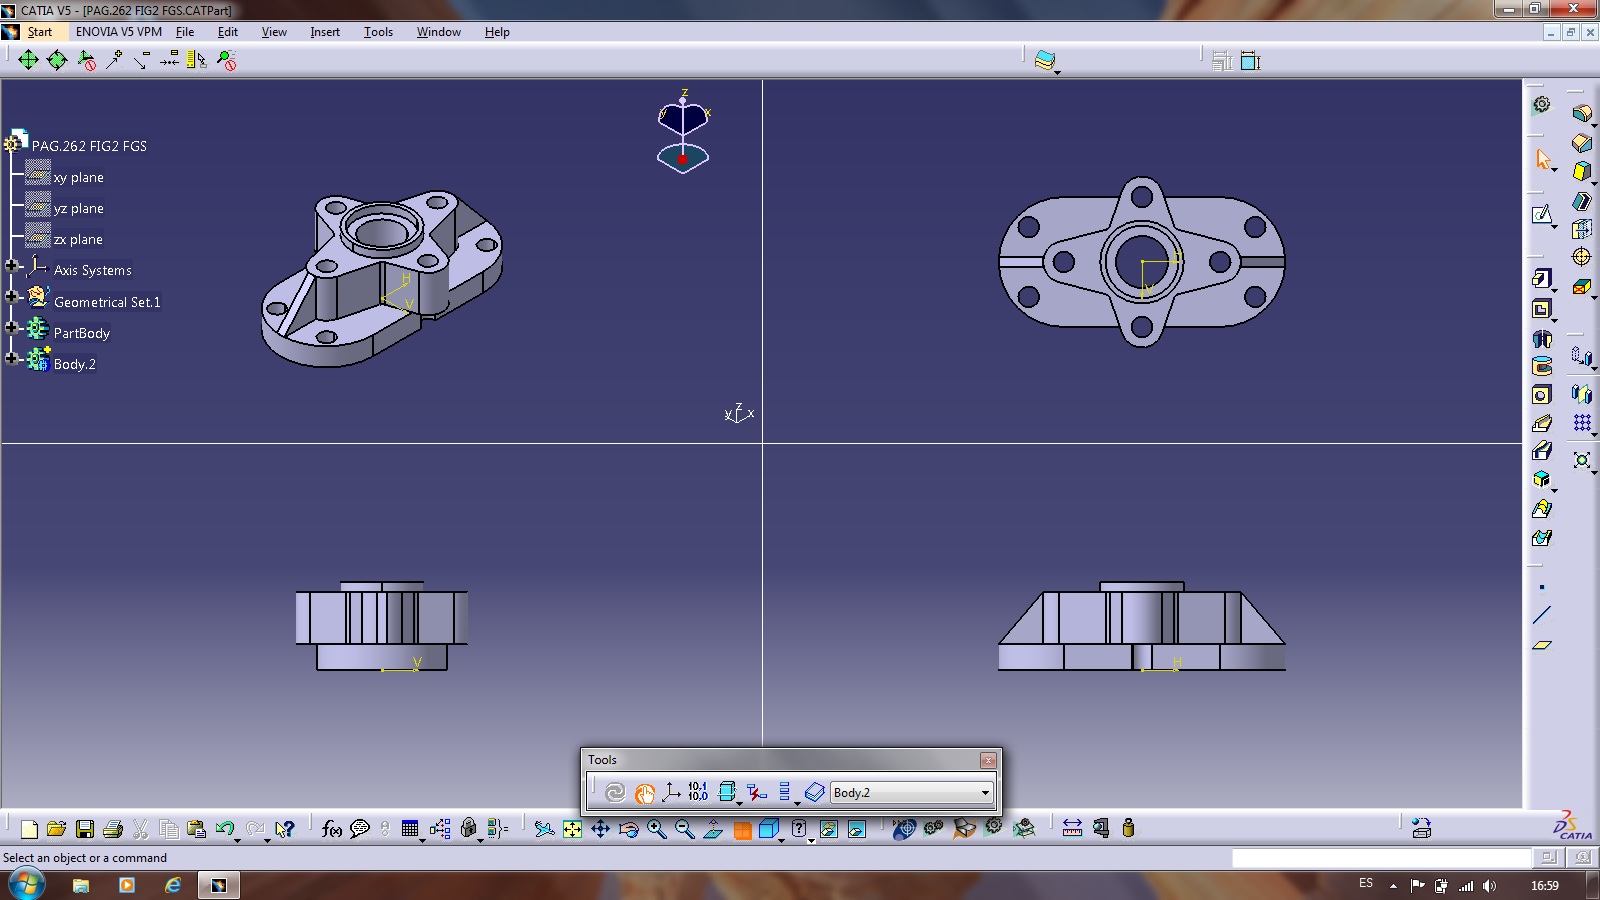Viewport: 1600px width, 900px height.
Task: Activate the Select arrow tool
Action: pos(1542,159)
